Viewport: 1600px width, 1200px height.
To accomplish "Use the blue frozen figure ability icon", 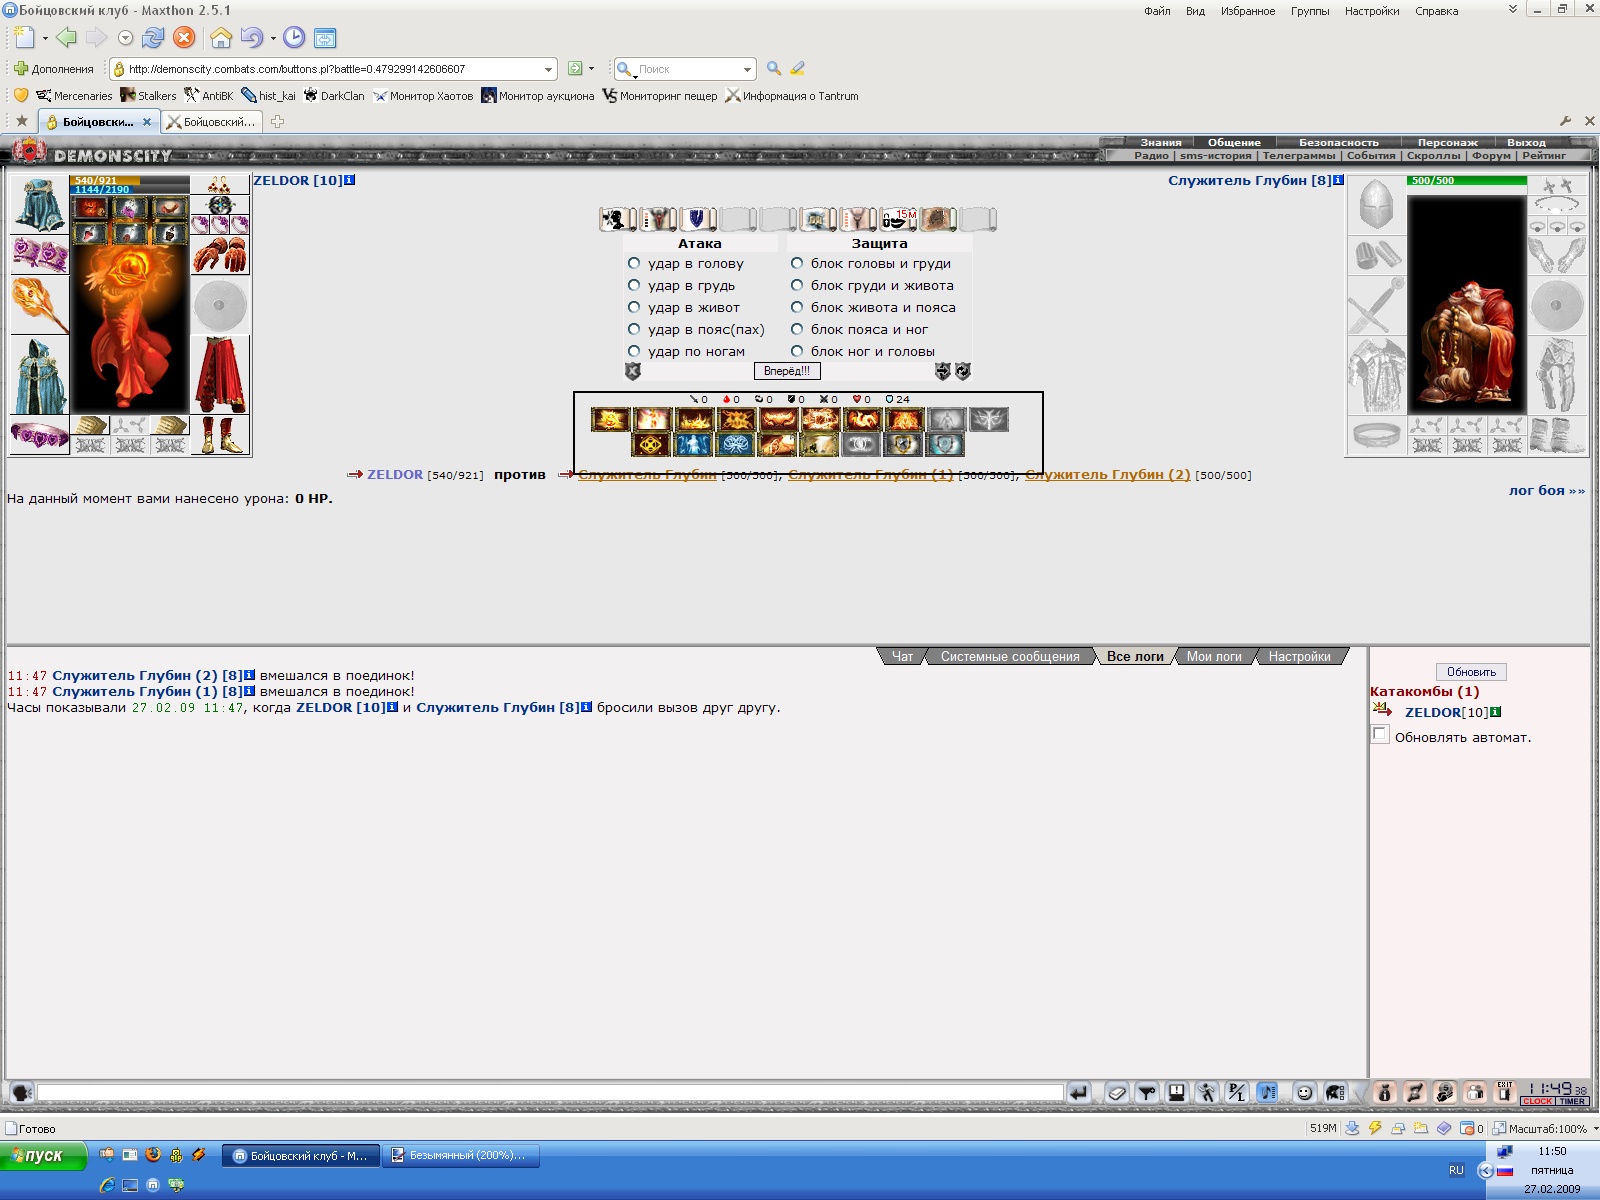I will (693, 445).
